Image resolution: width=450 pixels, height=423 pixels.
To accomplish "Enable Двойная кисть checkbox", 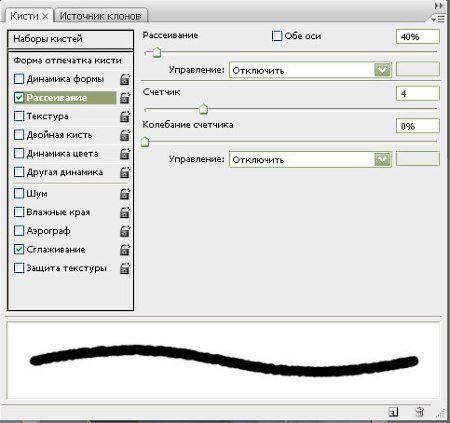I will tap(19, 135).
